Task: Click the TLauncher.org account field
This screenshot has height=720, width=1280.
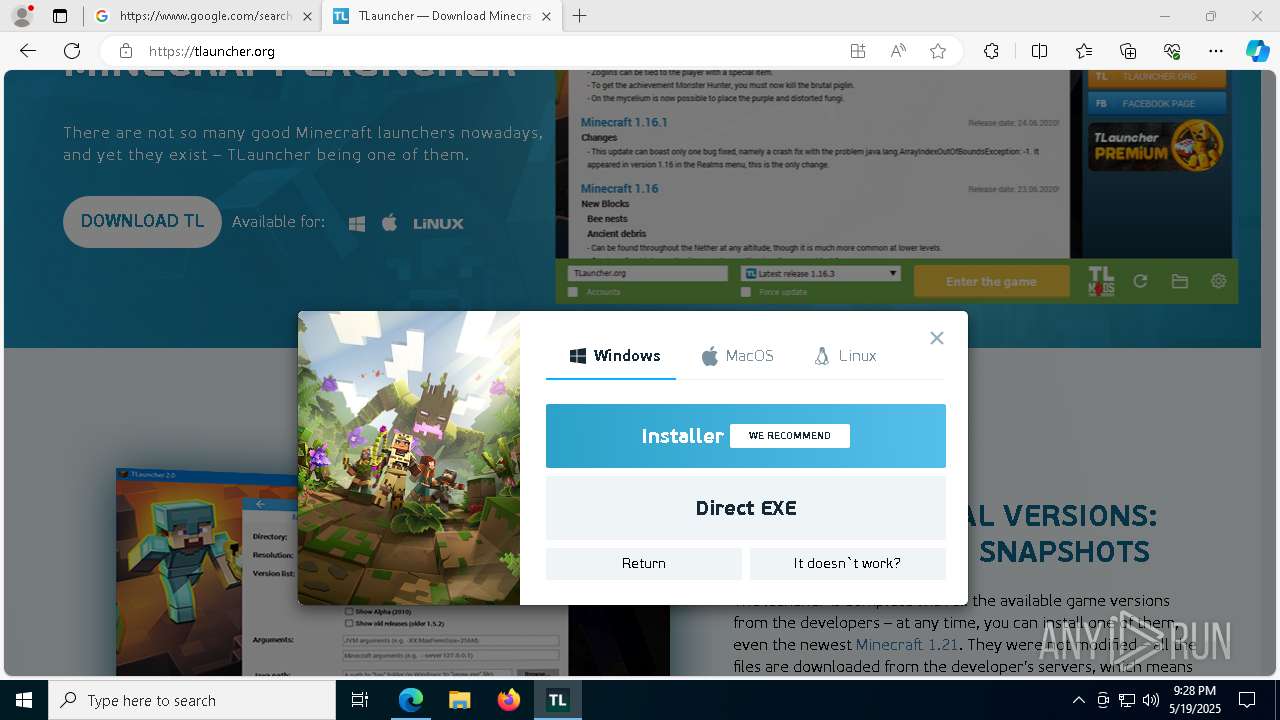Action: coord(647,273)
